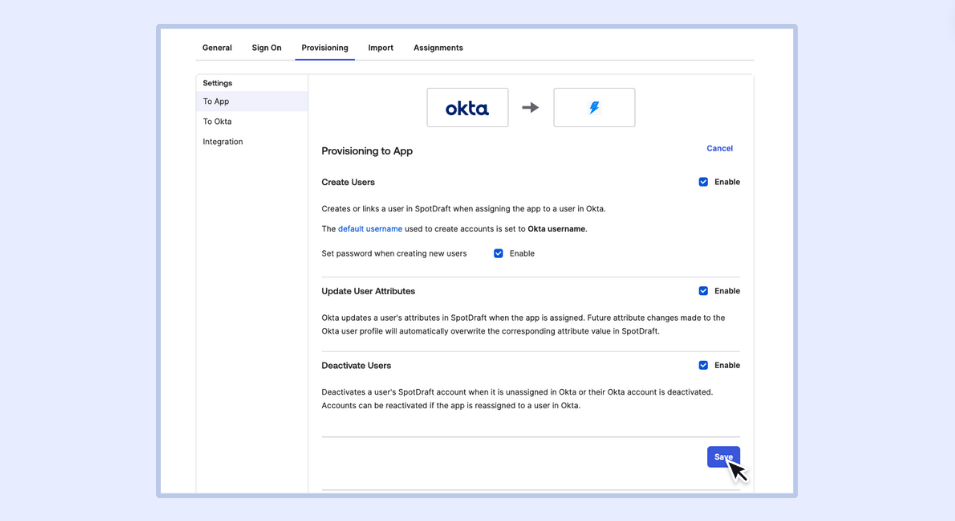Click the Create Users section title
This screenshot has width=955, height=521.
coord(348,182)
